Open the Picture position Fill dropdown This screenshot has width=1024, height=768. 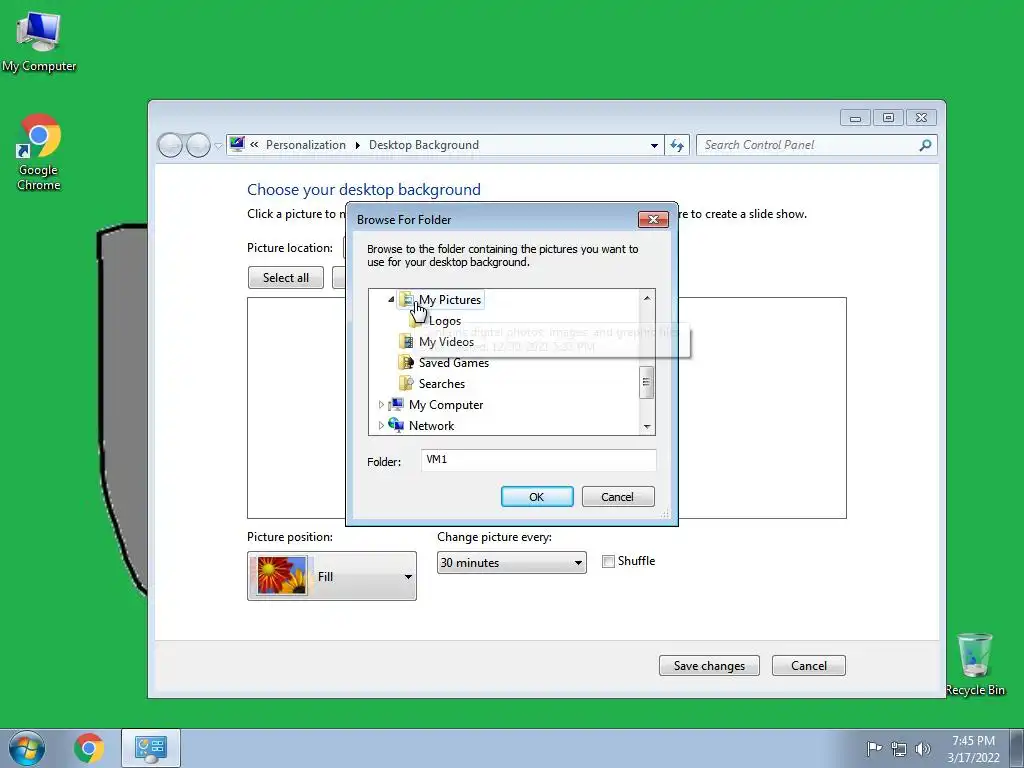tap(332, 576)
